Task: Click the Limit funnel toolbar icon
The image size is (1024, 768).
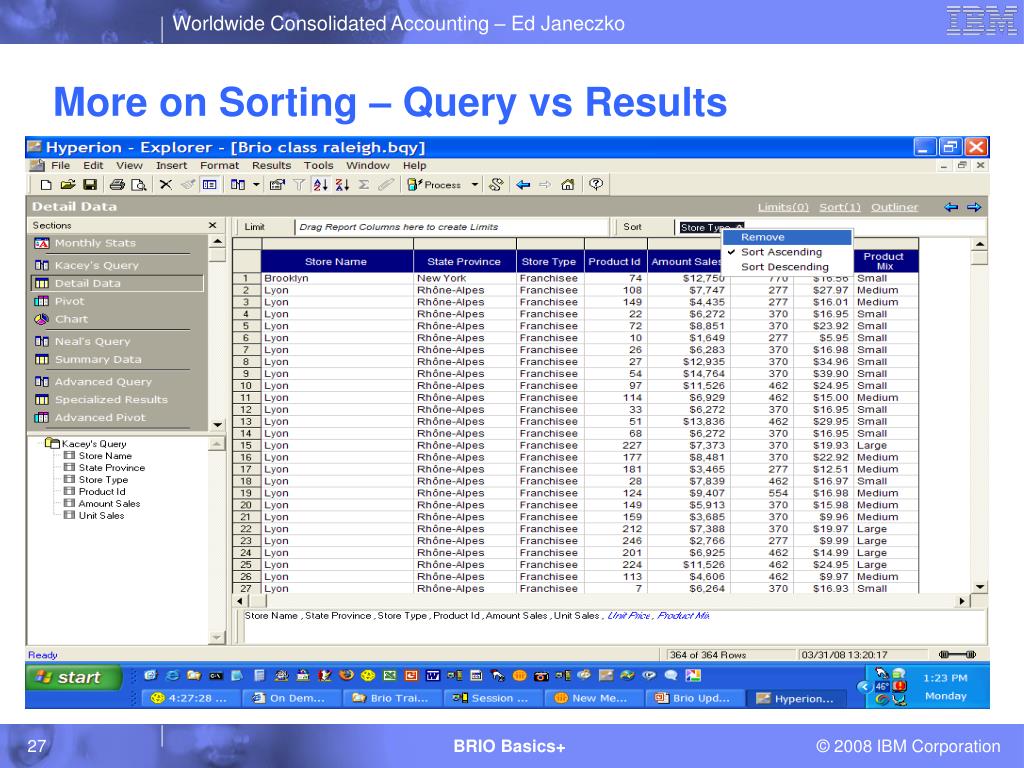Action: pos(298,185)
